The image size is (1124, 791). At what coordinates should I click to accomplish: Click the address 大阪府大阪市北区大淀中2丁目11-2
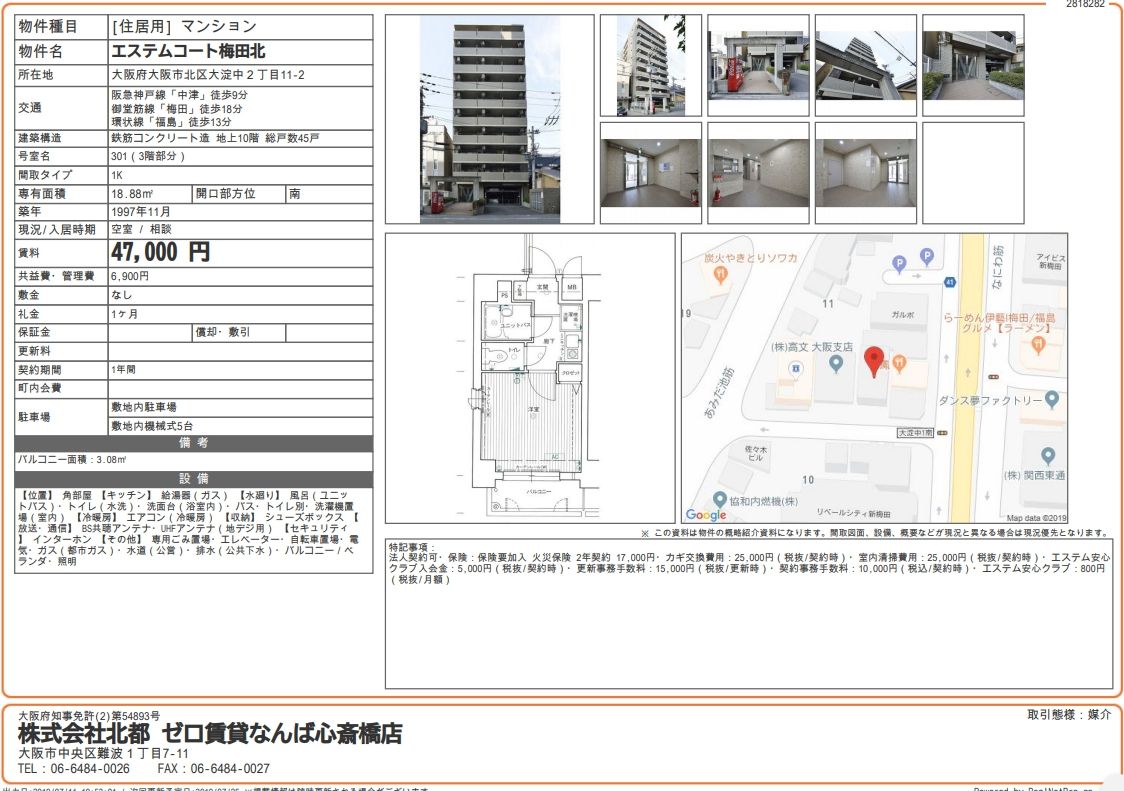208,75
